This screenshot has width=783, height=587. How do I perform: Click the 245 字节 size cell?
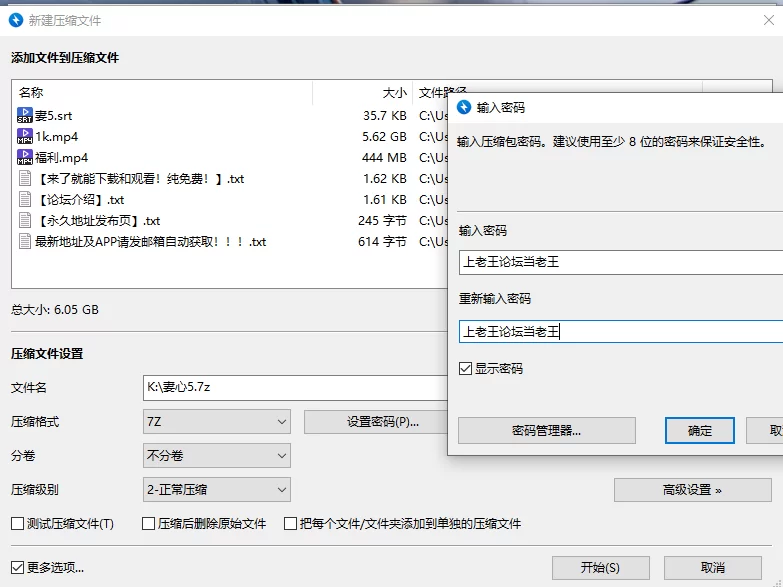point(382,220)
